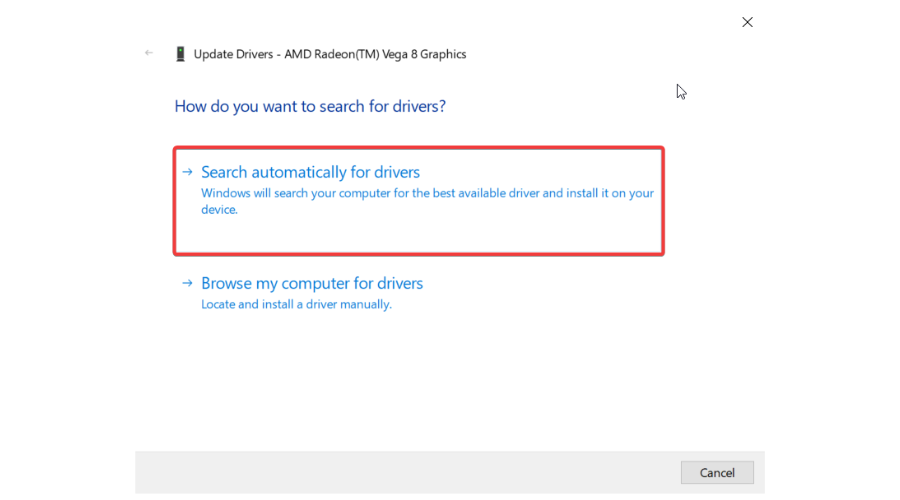The height and width of the screenshot is (500, 900).
Task: Click the heading How do you want to search
Action: pyautogui.click(x=310, y=106)
